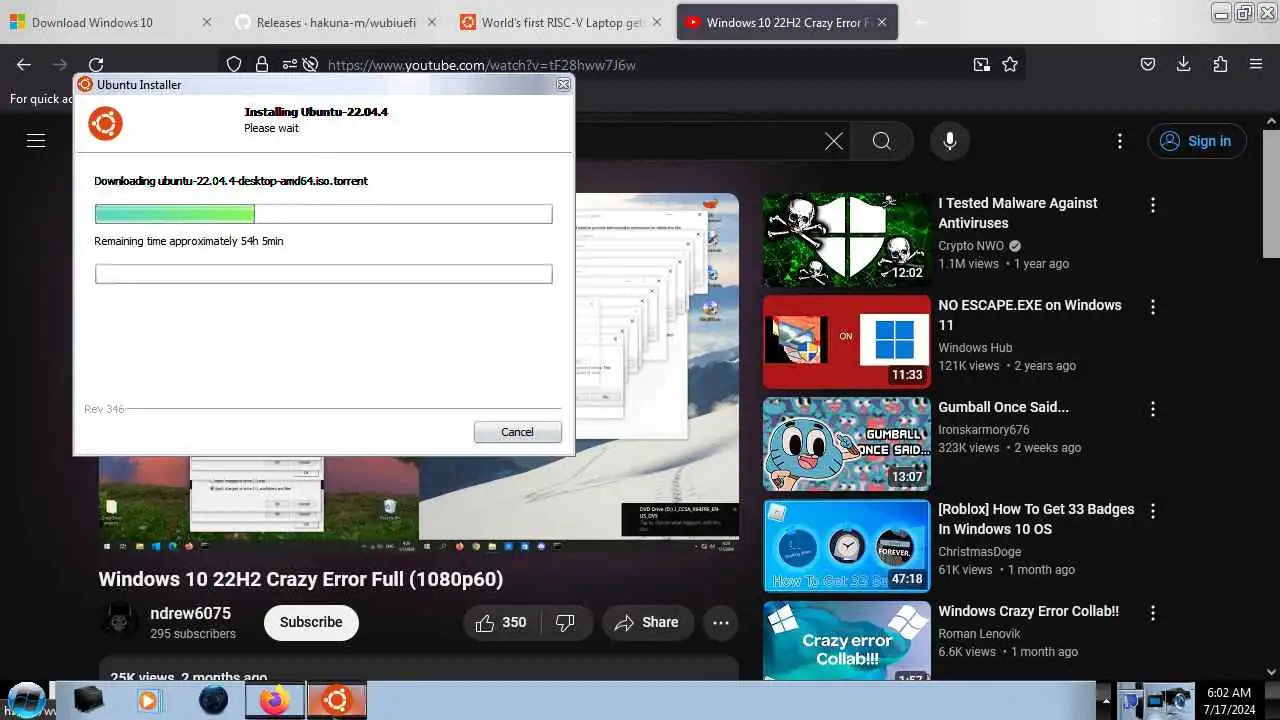The width and height of the screenshot is (1280, 720).
Task: Subscribe to ndrew6075 channel
Action: pyautogui.click(x=311, y=622)
